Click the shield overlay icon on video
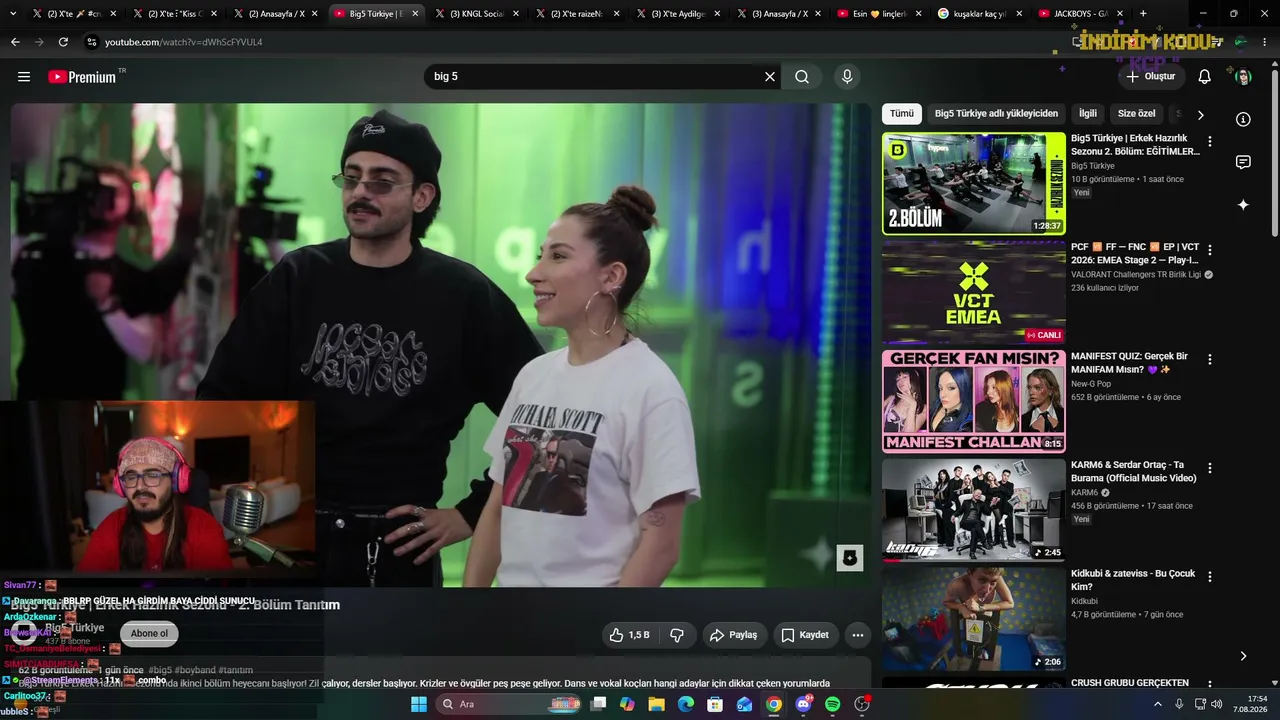Image resolution: width=1280 pixels, height=720 pixels. (x=850, y=558)
